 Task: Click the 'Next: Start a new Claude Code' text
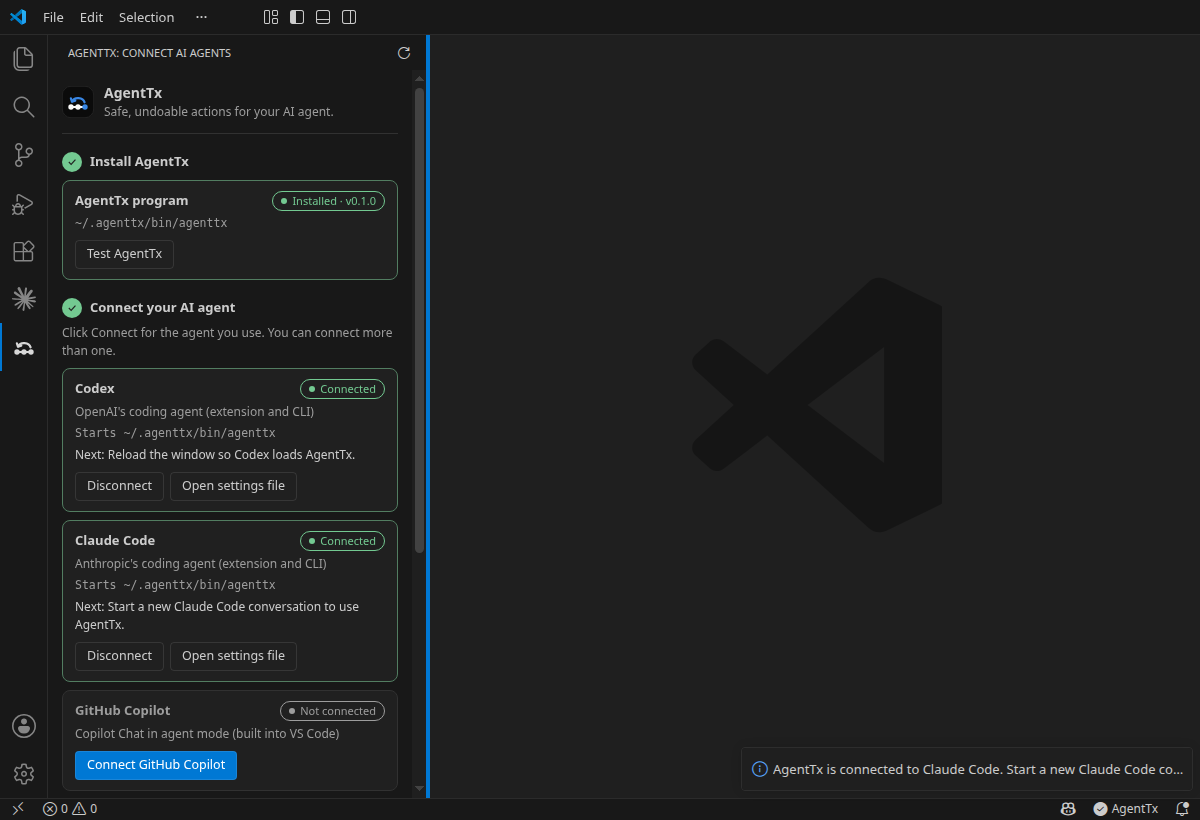[217, 616]
